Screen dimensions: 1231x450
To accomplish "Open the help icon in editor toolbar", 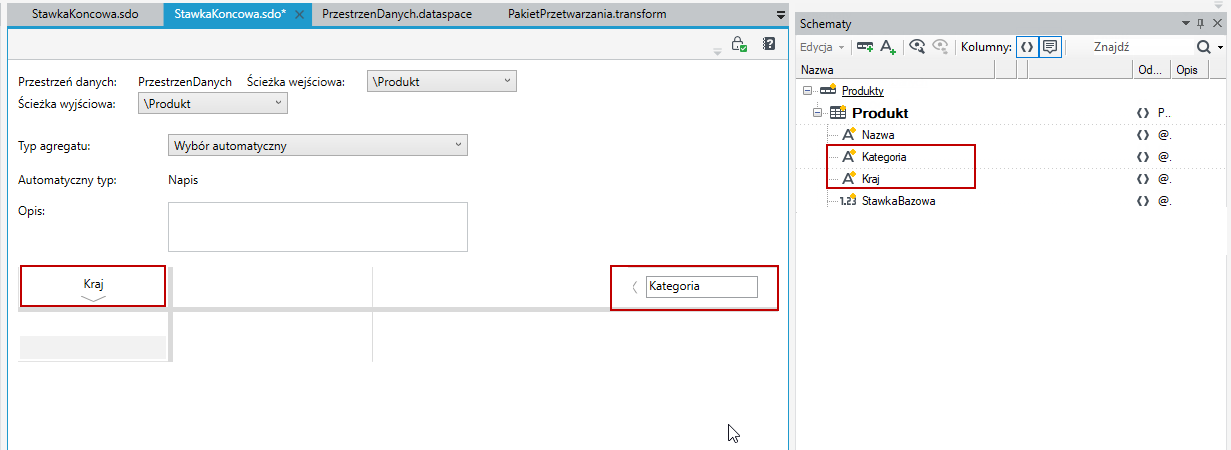I will pyautogui.click(x=769, y=44).
